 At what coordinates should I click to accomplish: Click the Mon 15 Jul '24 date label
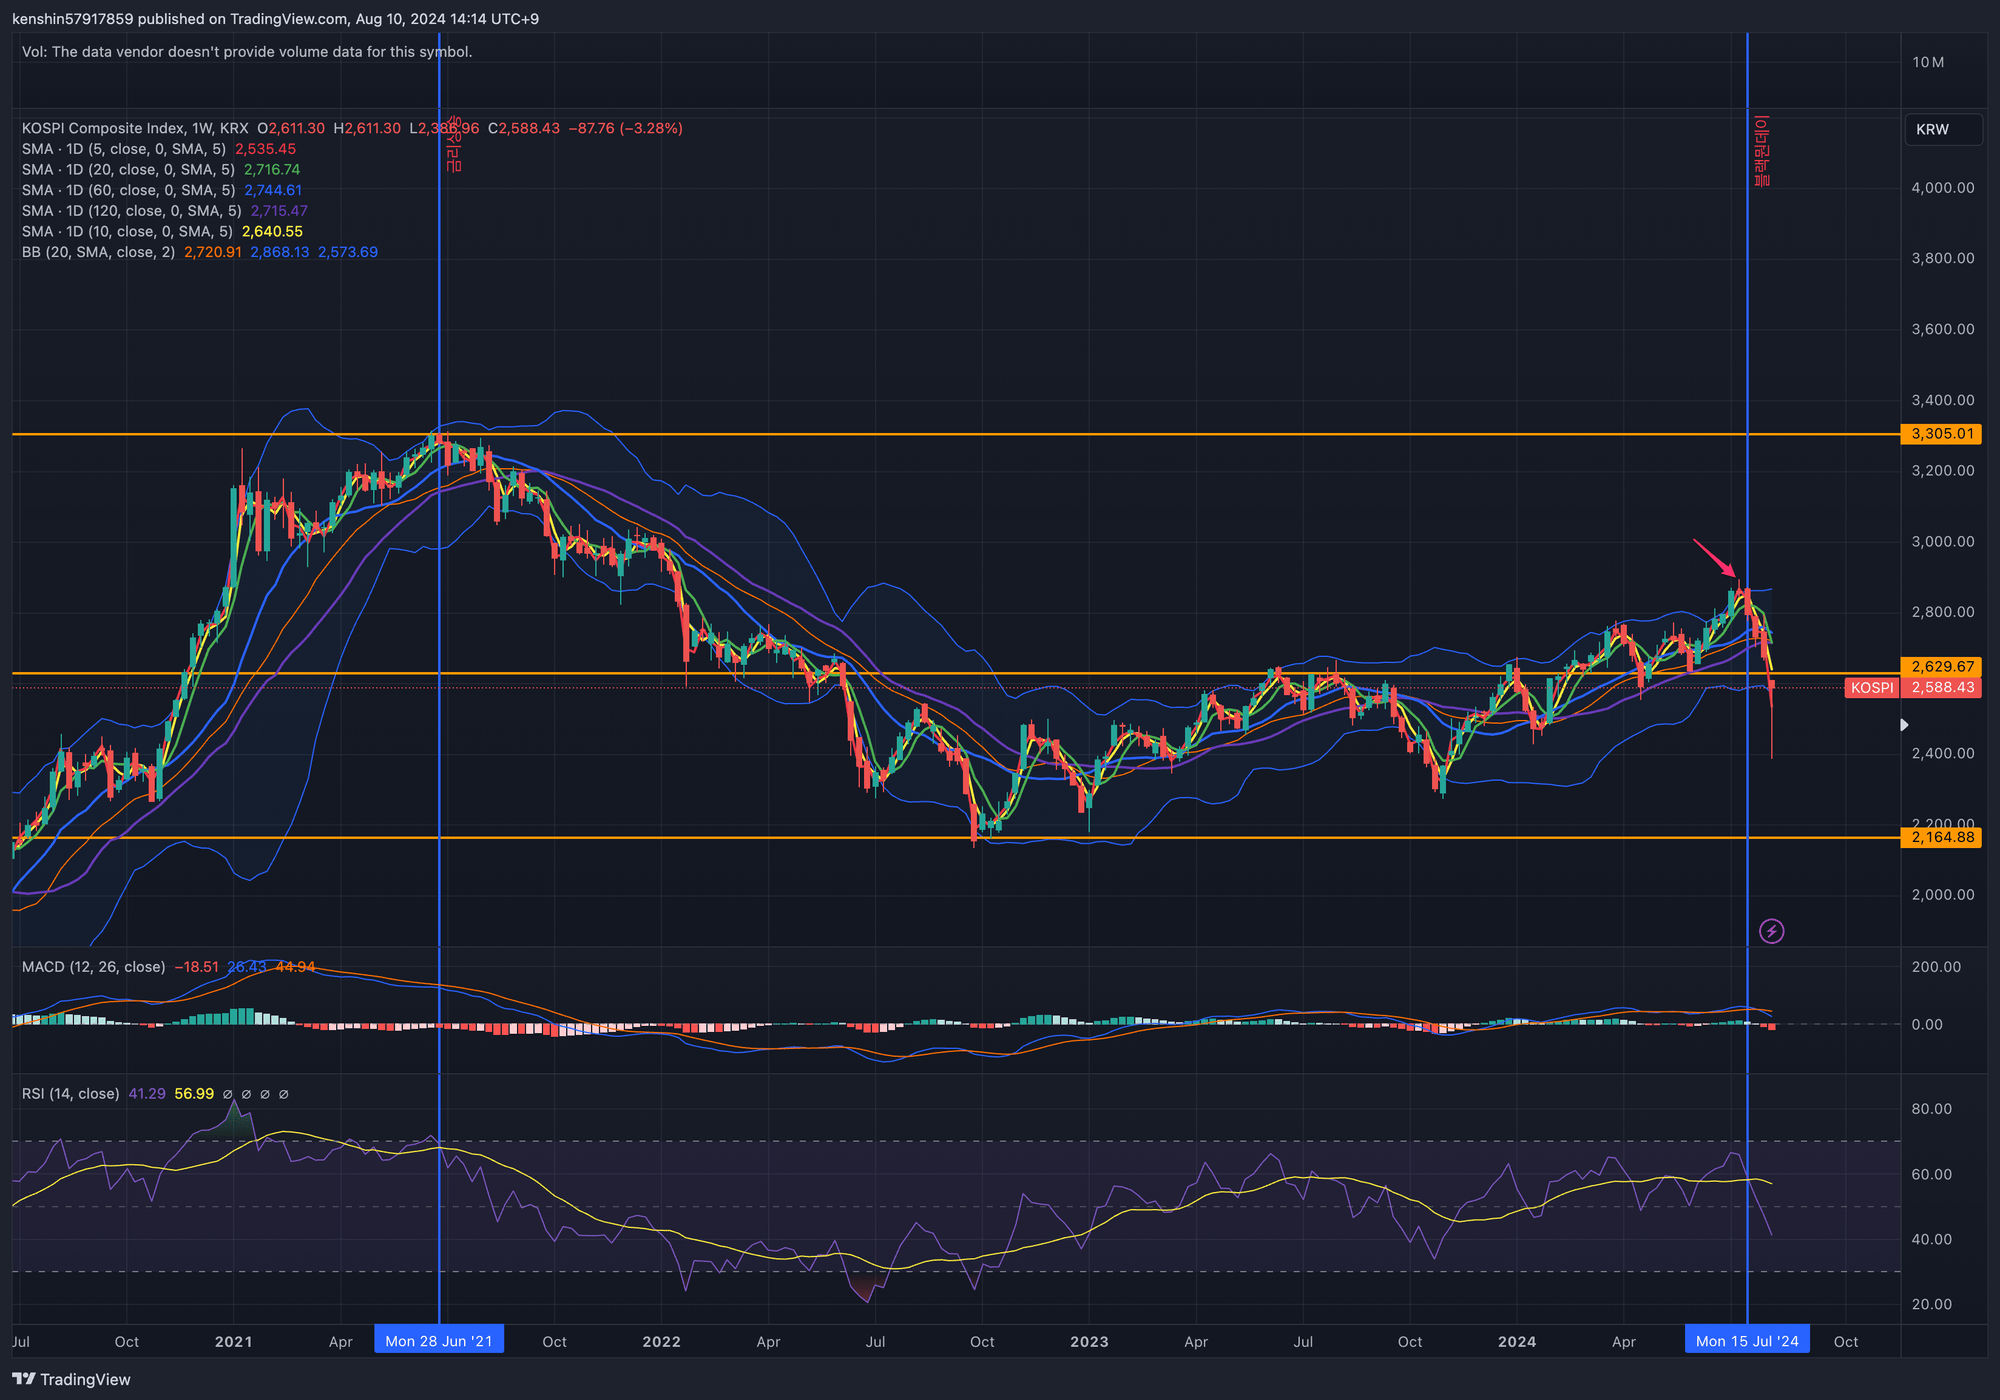point(1747,1341)
